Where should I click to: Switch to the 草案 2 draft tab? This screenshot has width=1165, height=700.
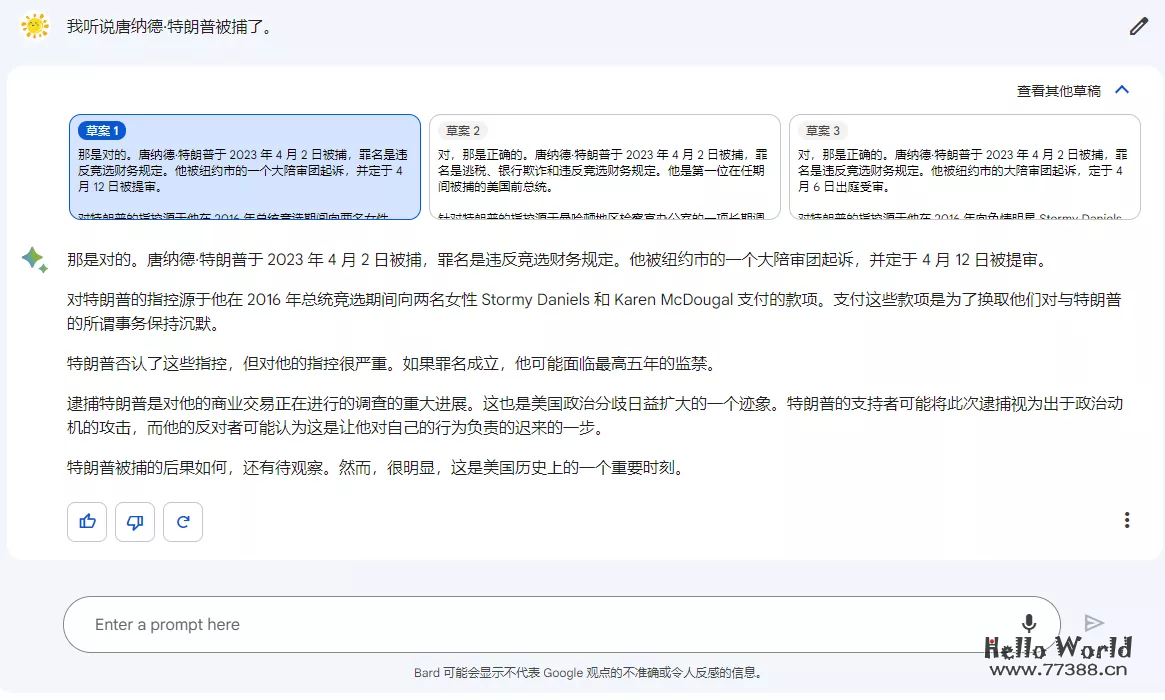462,130
